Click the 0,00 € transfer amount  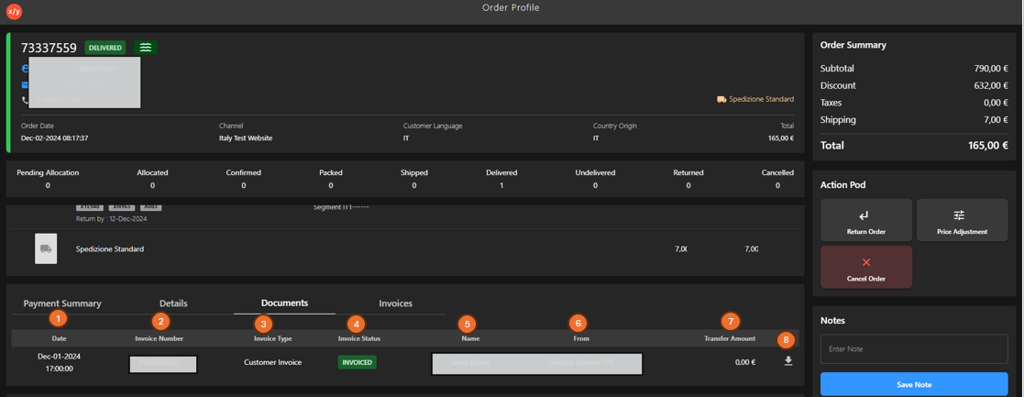pyautogui.click(x=745, y=362)
